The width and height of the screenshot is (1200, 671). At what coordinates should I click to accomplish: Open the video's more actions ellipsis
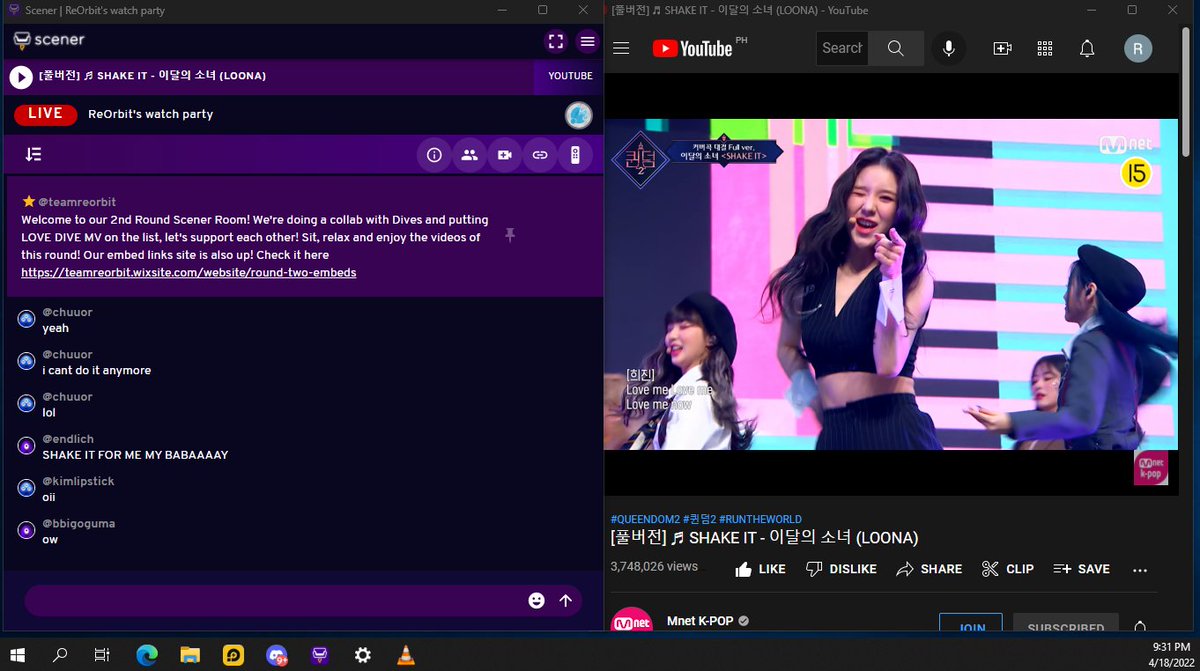click(1140, 569)
